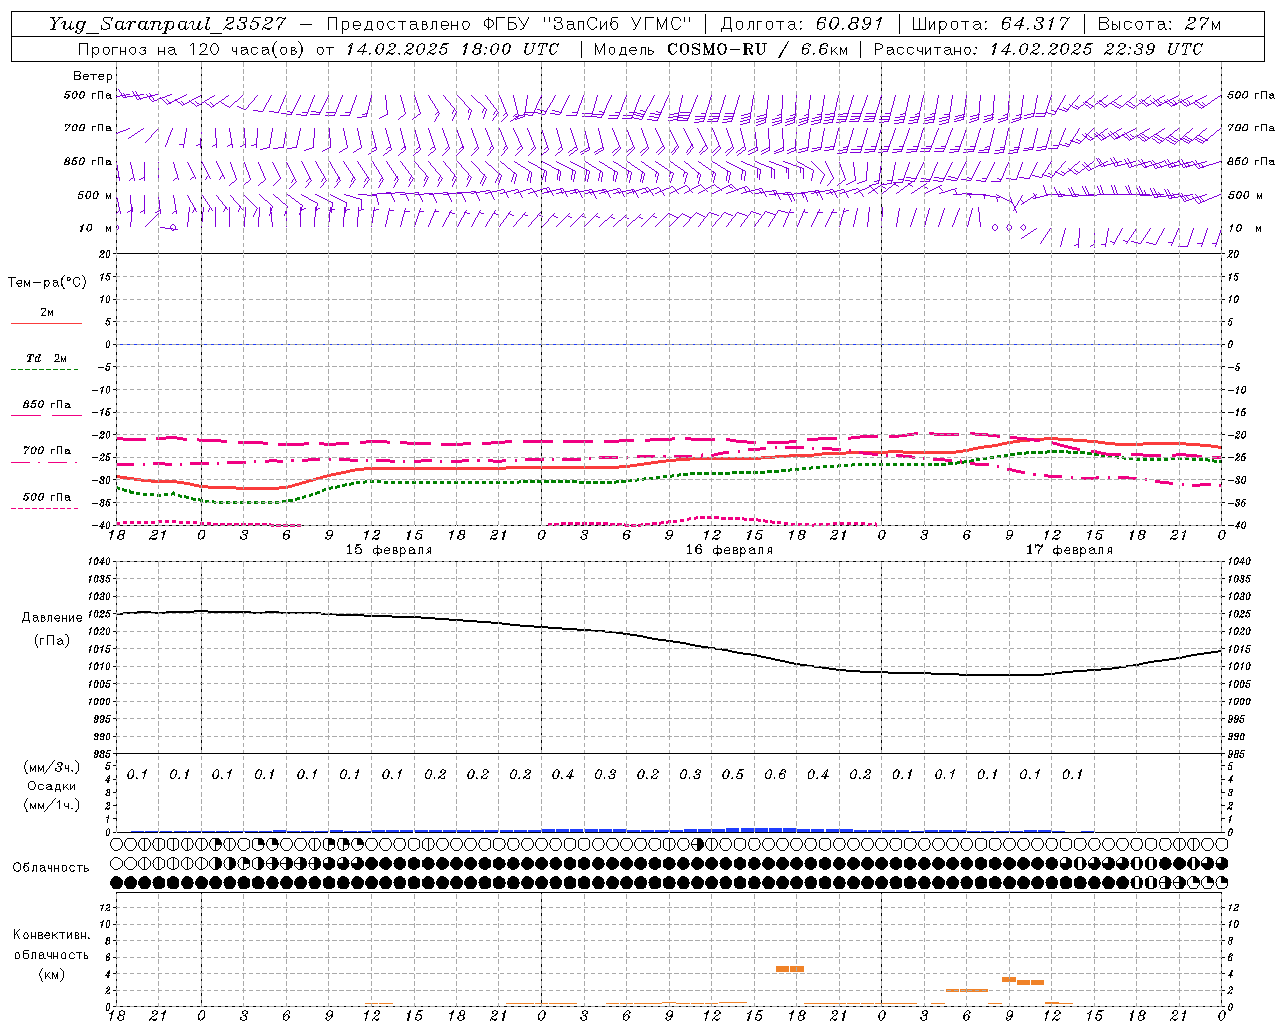Click the Td 2м dew point legend entry
This screenshot has width=1280, height=1024.
[46, 358]
